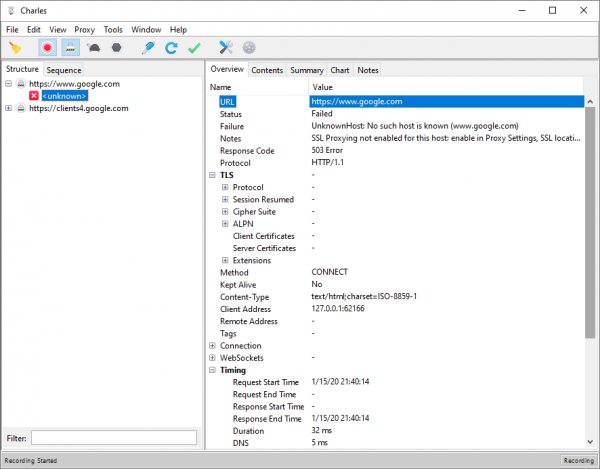Viewport: 600px width, 469px height.
Task: Select the <unknown> request in tree
Action: pyautogui.click(x=65, y=96)
